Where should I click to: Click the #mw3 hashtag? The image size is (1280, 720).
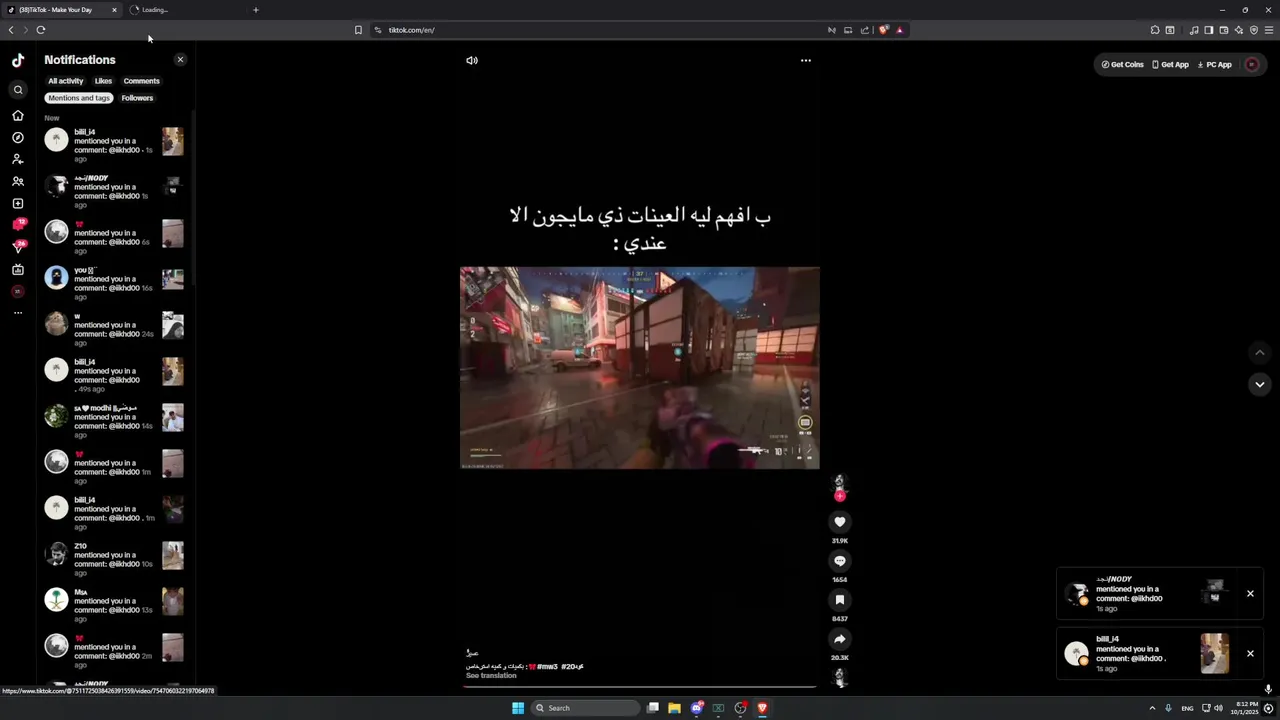546,666
